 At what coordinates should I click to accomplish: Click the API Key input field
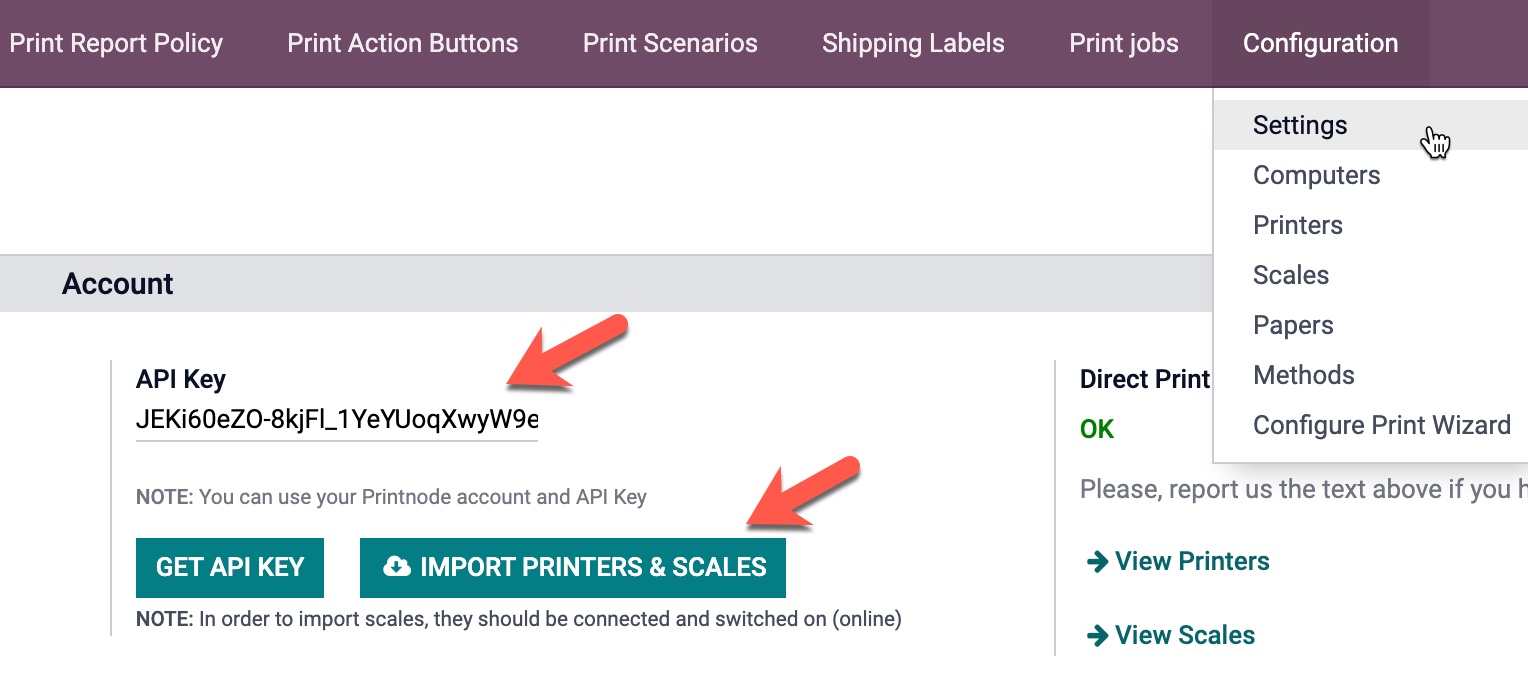pyautogui.click(x=337, y=419)
